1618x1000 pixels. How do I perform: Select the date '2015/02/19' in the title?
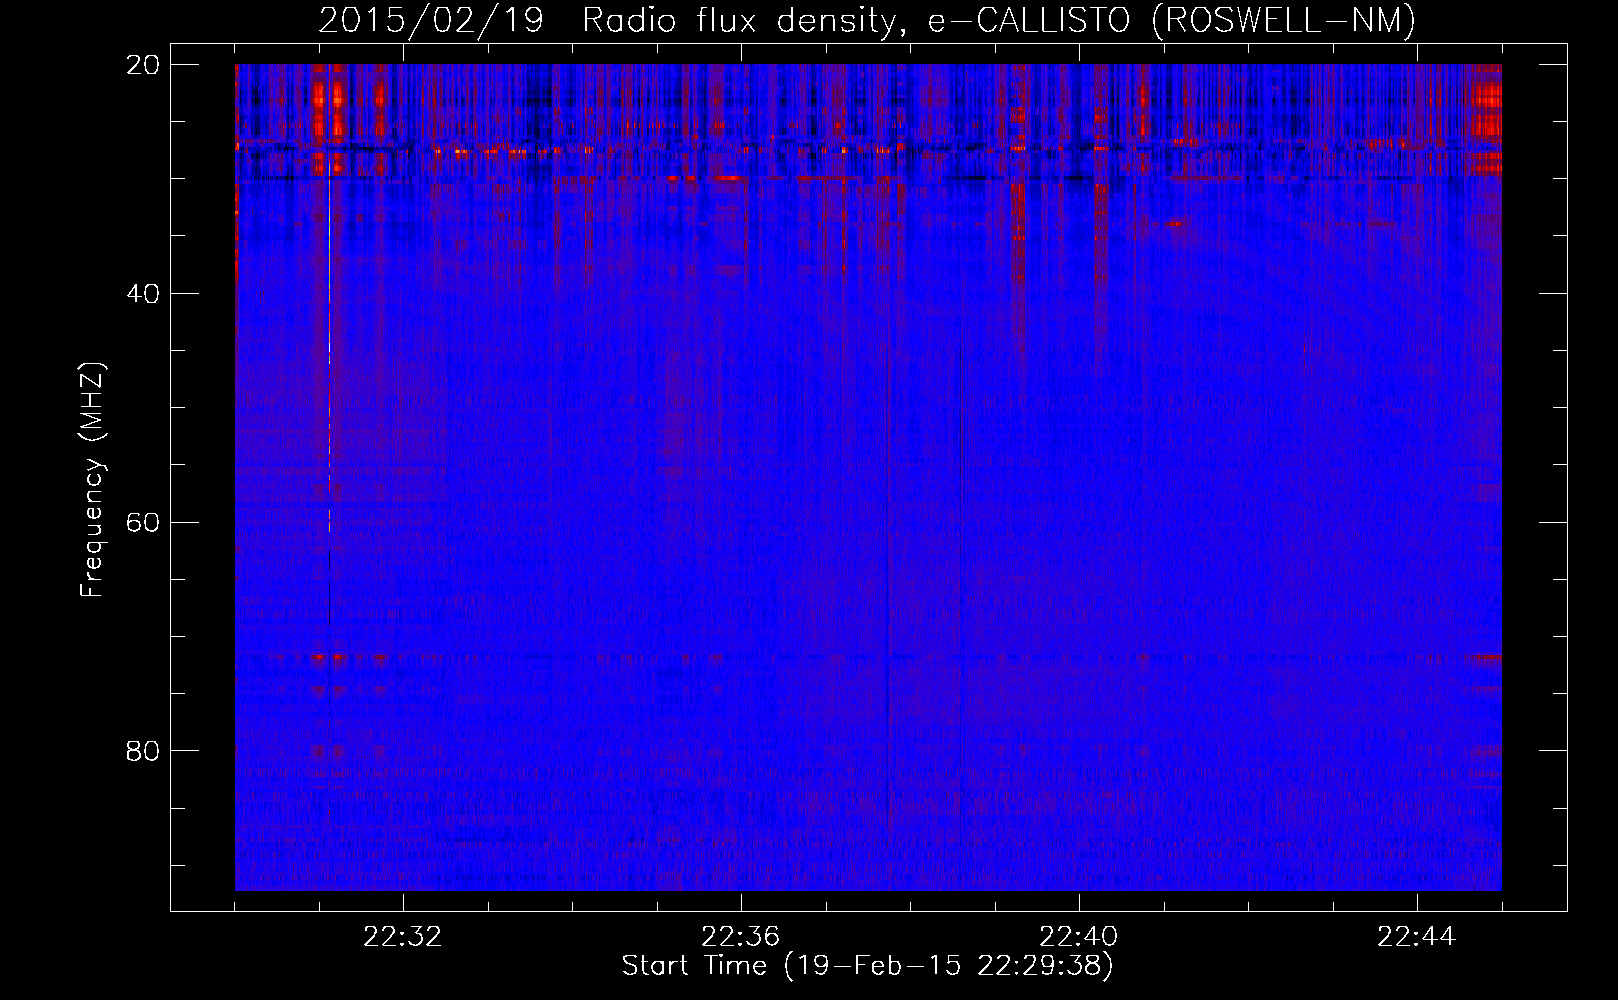[431, 20]
